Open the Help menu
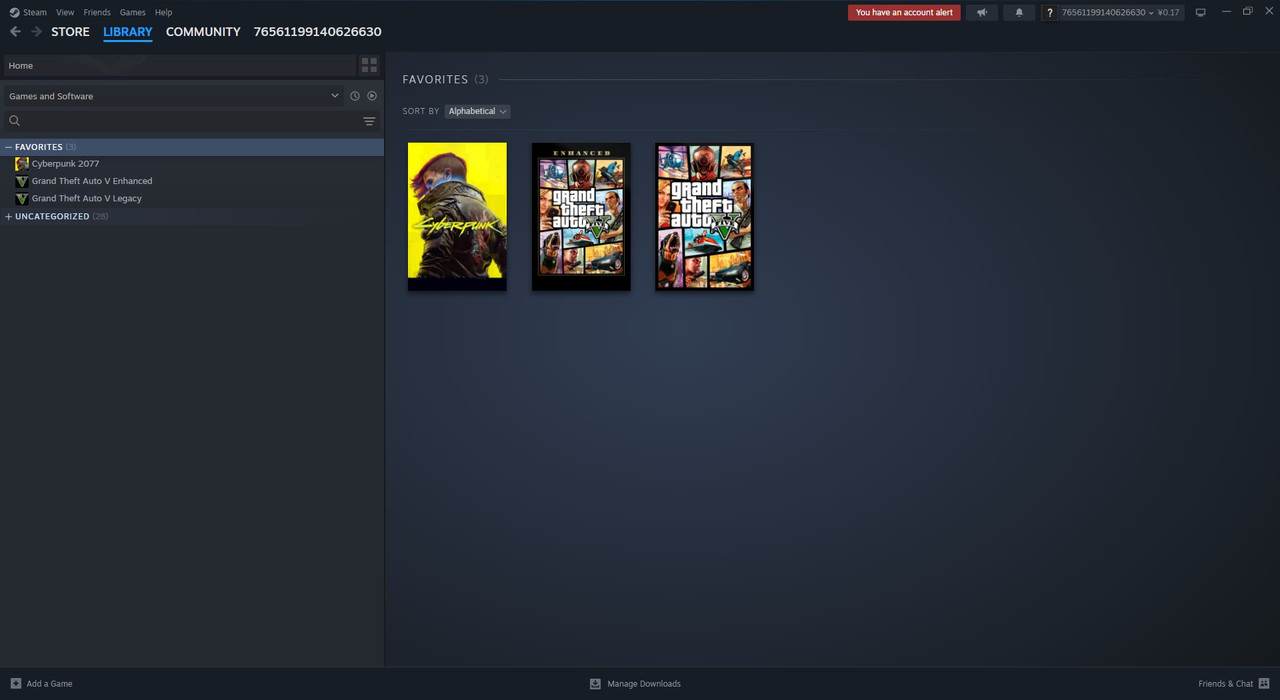 [x=164, y=12]
